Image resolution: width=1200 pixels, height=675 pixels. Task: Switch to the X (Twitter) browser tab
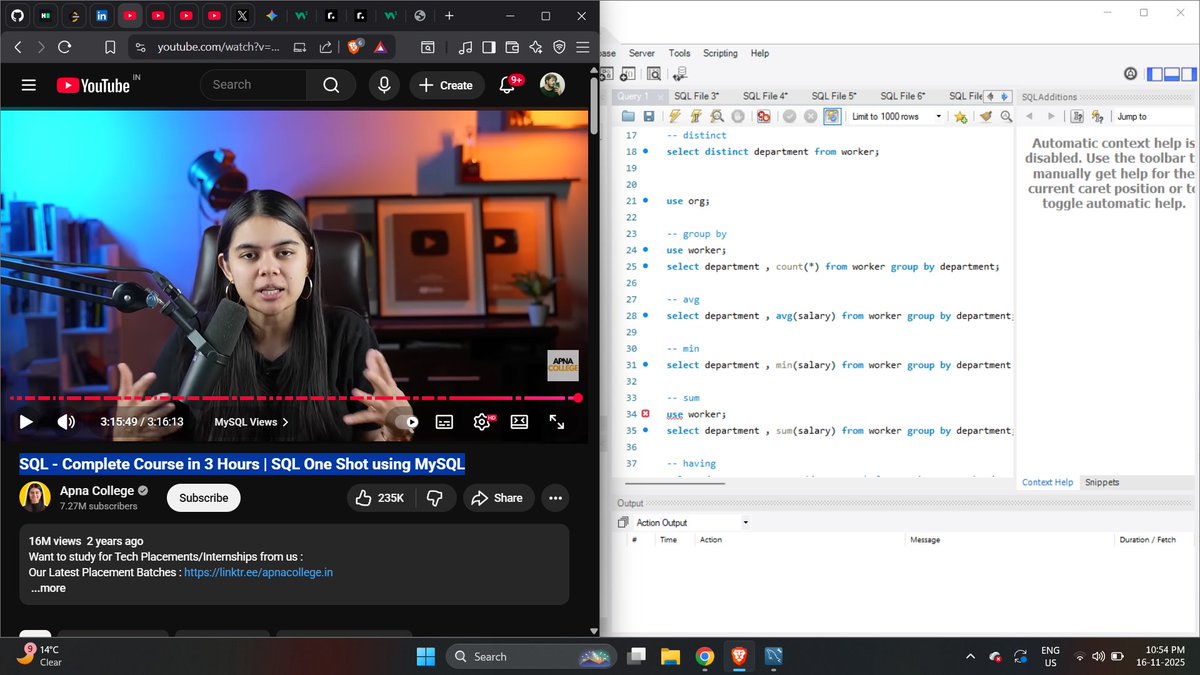pos(243,16)
